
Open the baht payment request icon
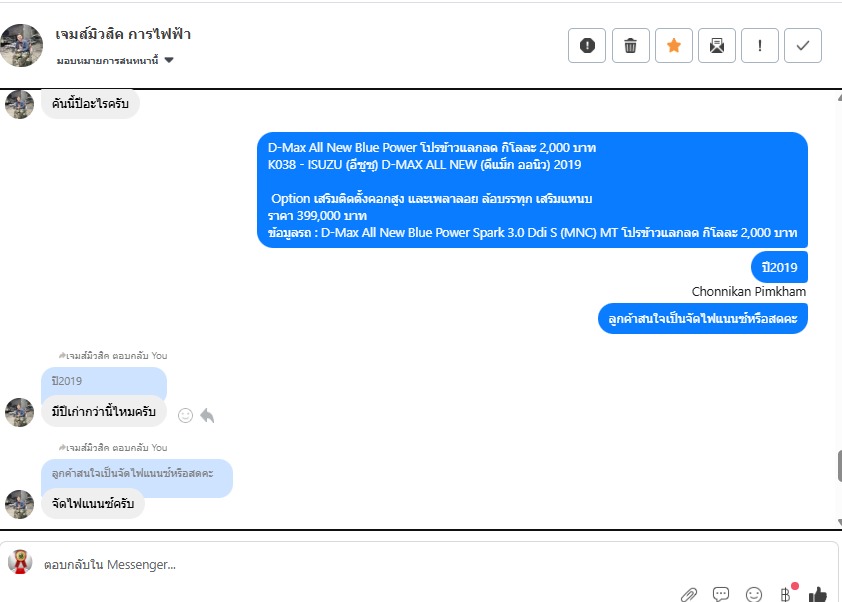pyautogui.click(x=786, y=594)
